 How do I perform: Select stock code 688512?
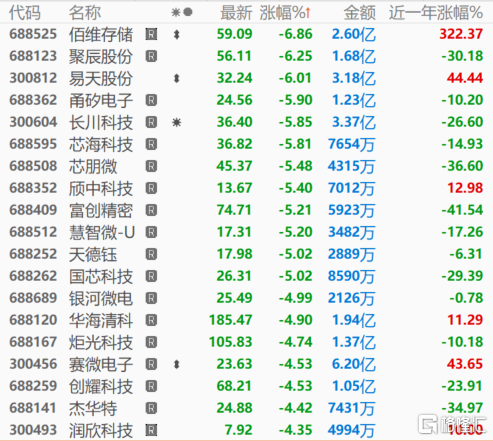pos(33,232)
